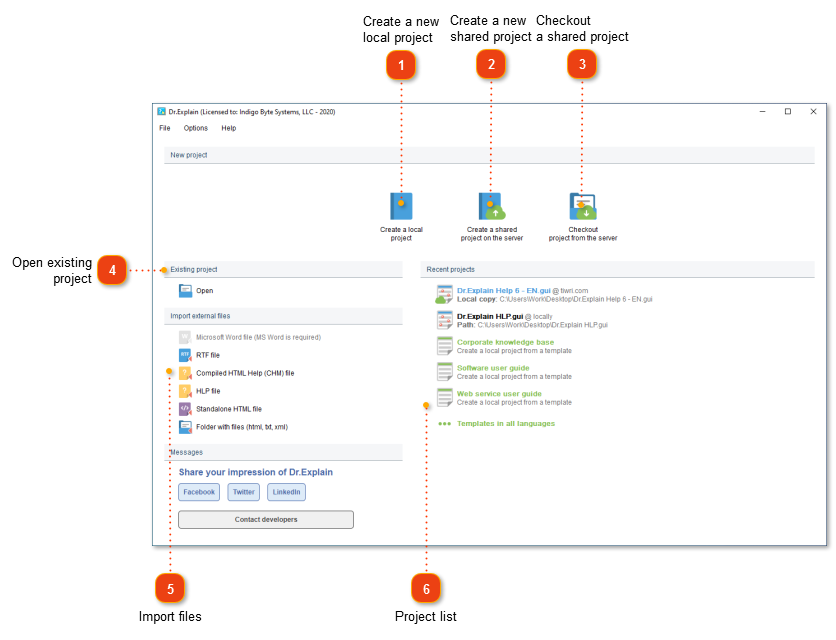The width and height of the screenshot is (836, 640).
Task: Open the Dr.Explain HLP.gui recent project
Action: (x=490, y=316)
